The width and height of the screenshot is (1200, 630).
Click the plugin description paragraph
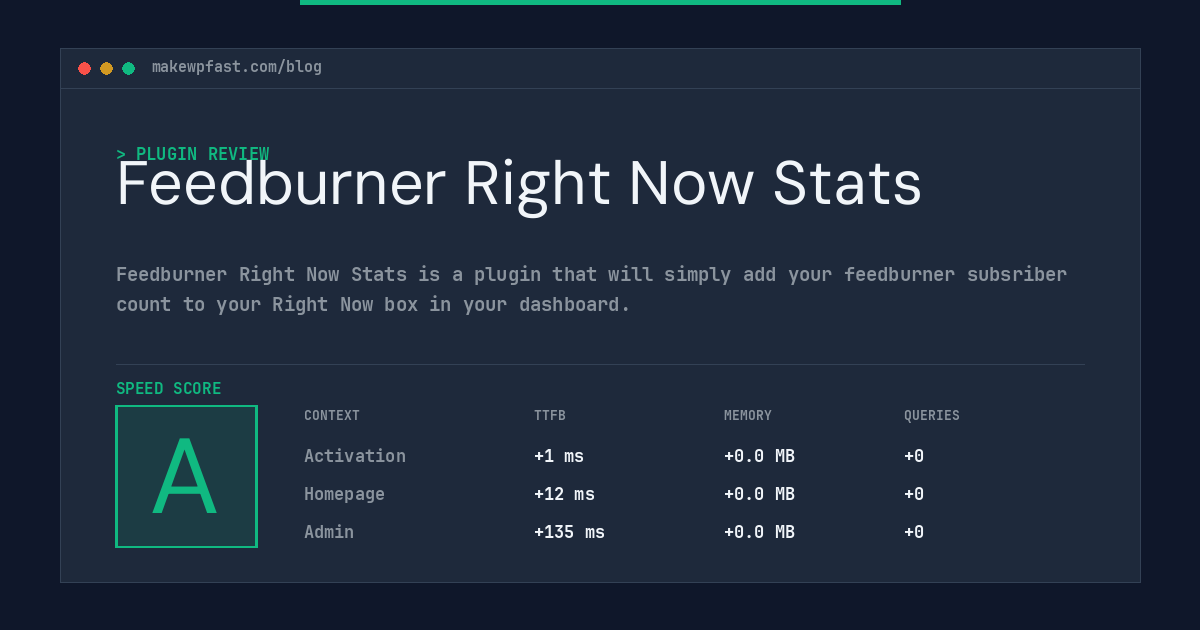592,289
